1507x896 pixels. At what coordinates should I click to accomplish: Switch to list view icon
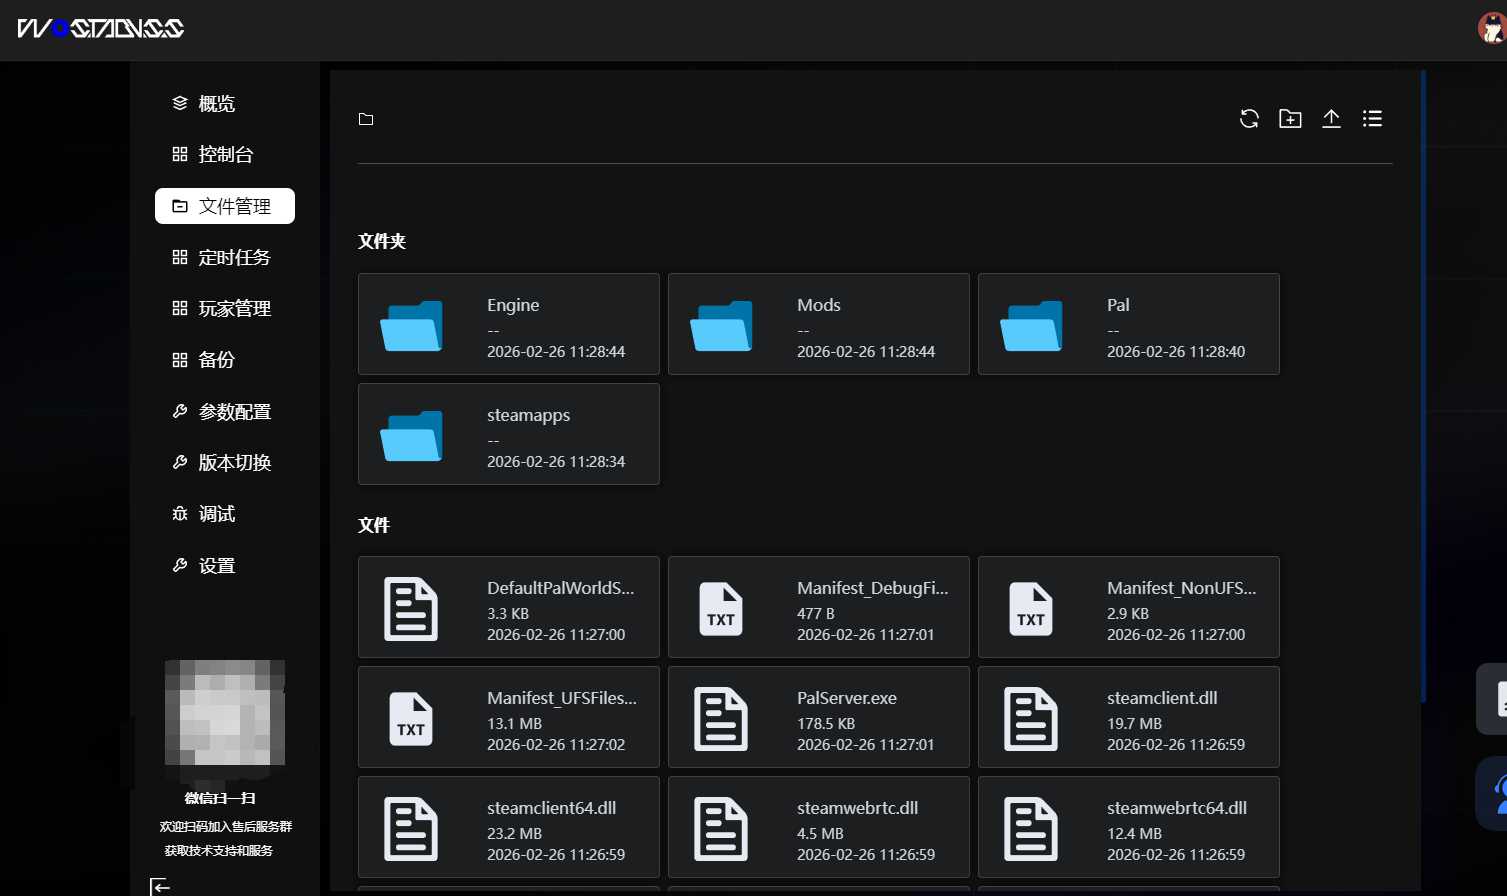[1372, 119]
